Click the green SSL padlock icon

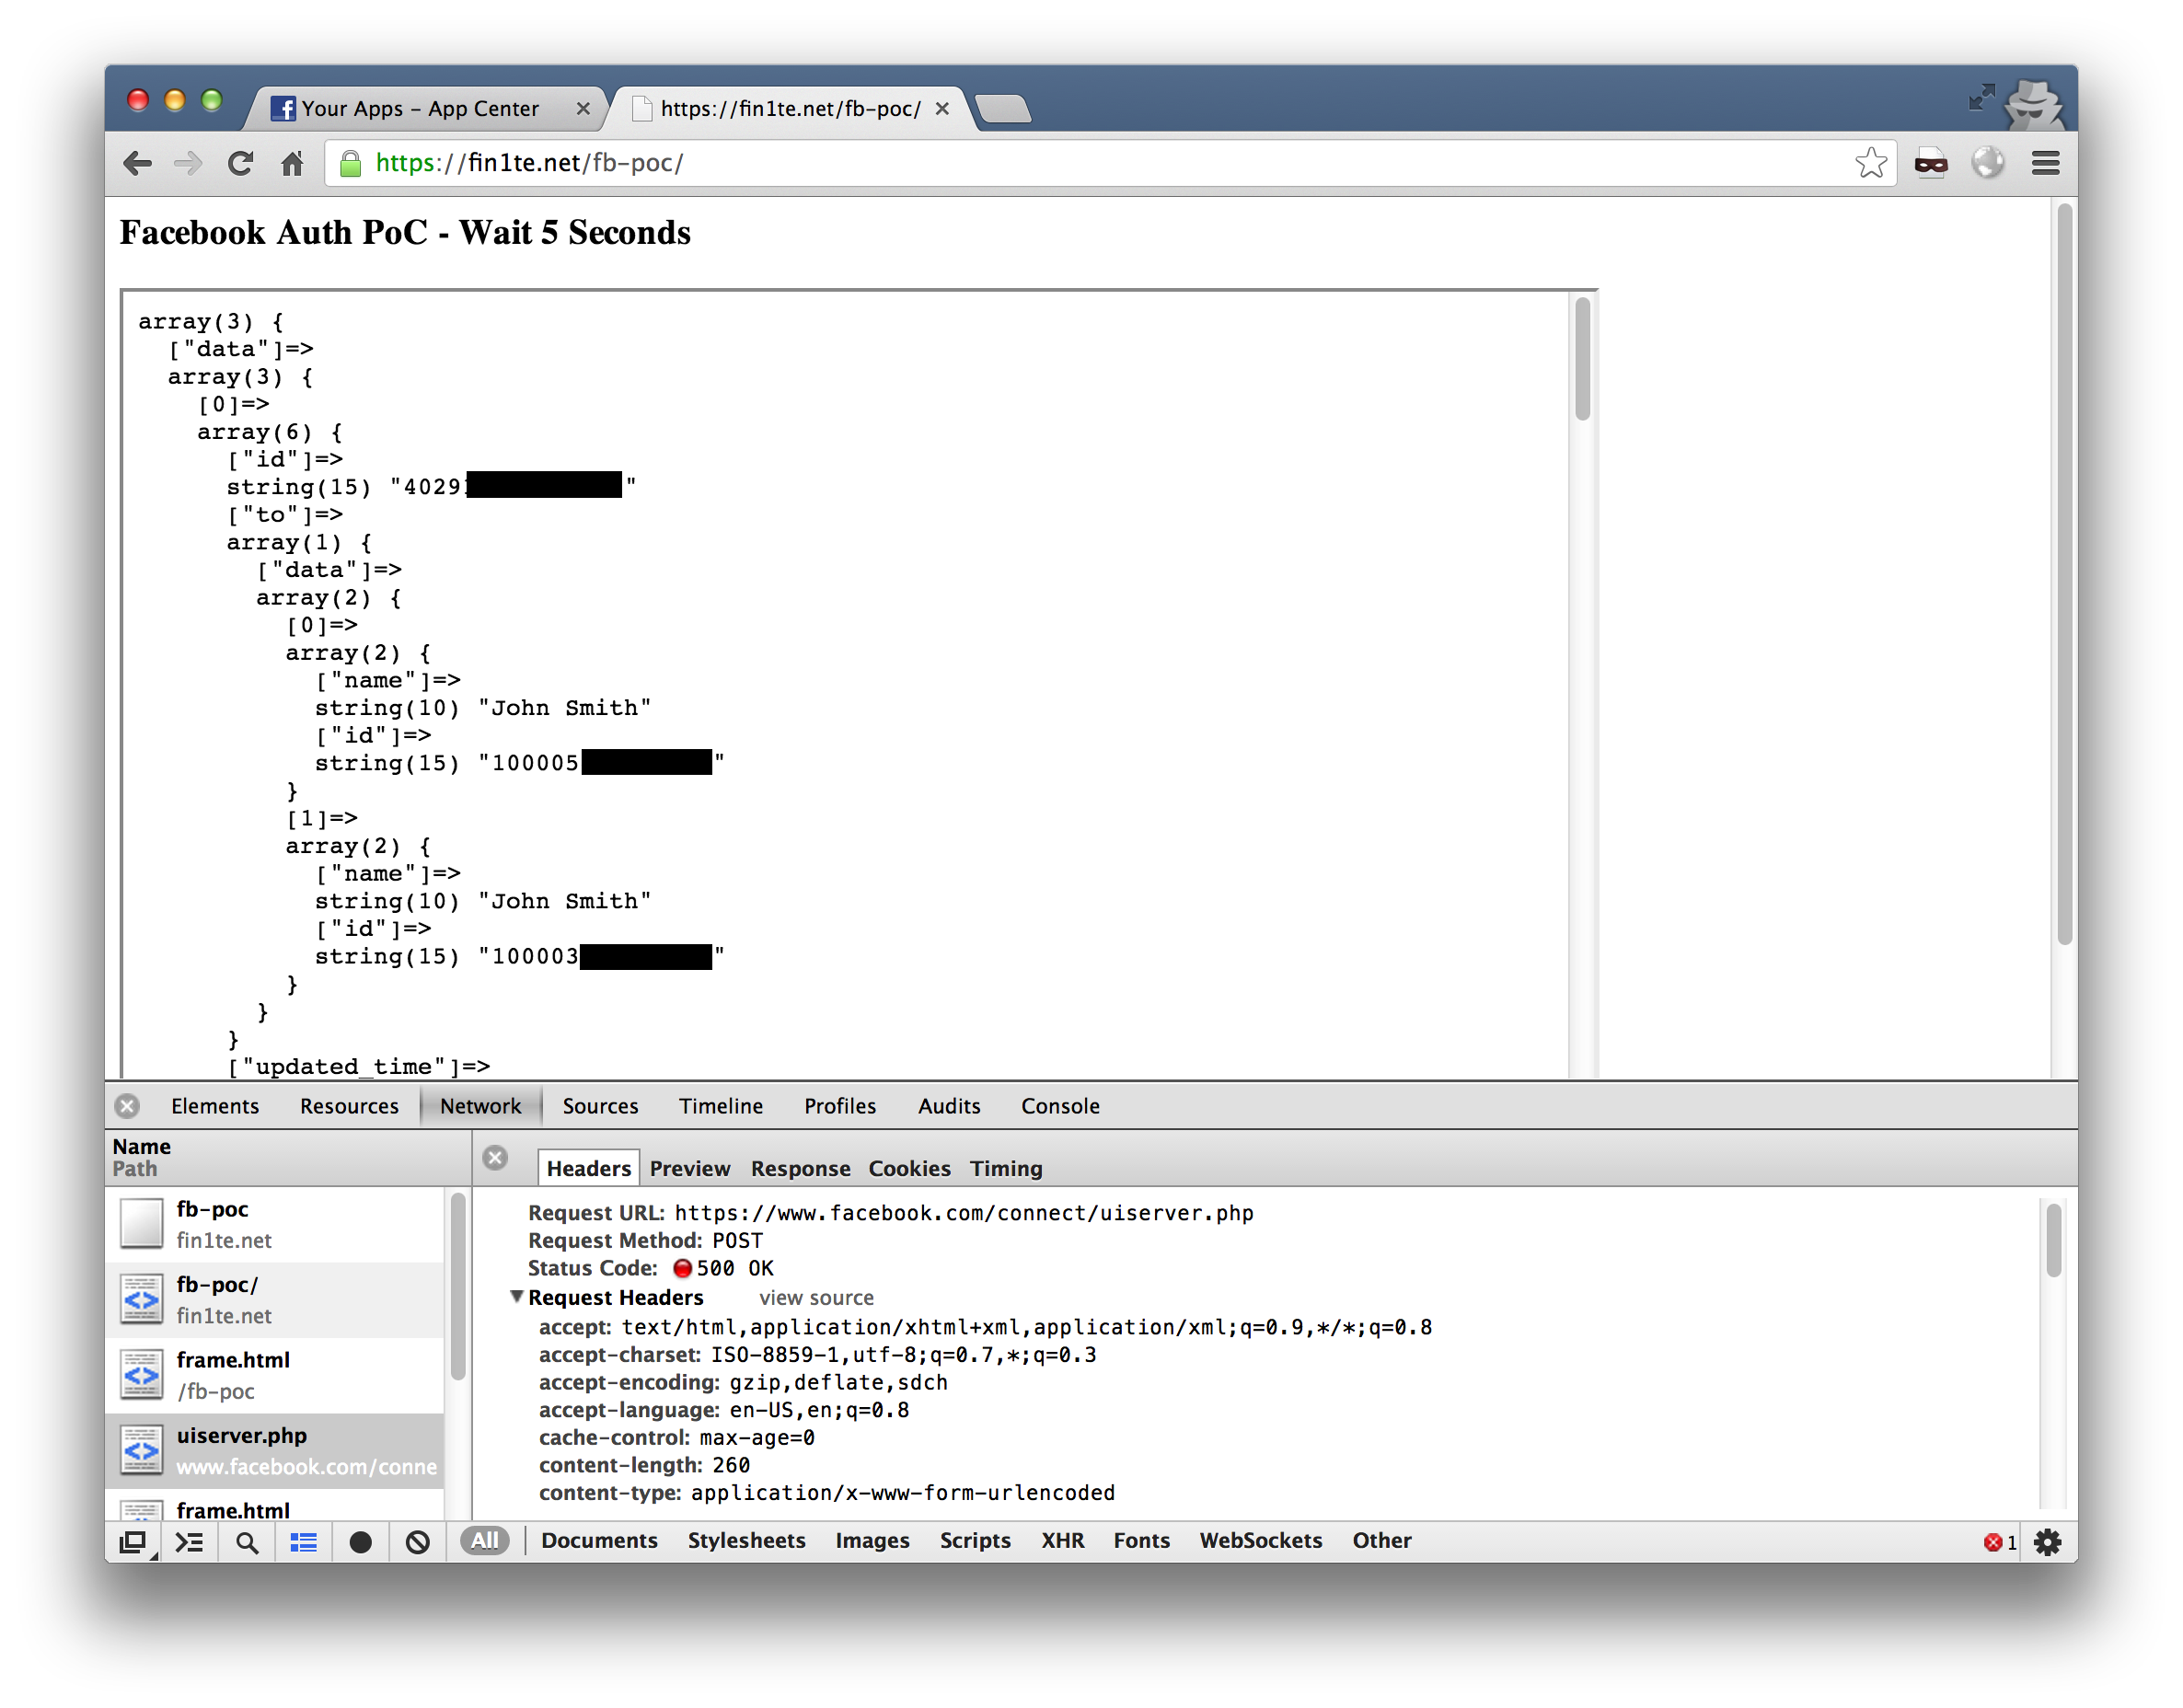point(350,163)
